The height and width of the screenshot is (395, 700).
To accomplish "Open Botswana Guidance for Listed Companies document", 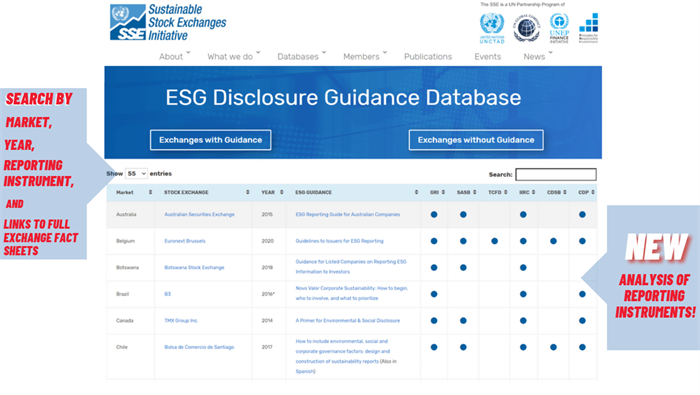I will tap(351, 266).
